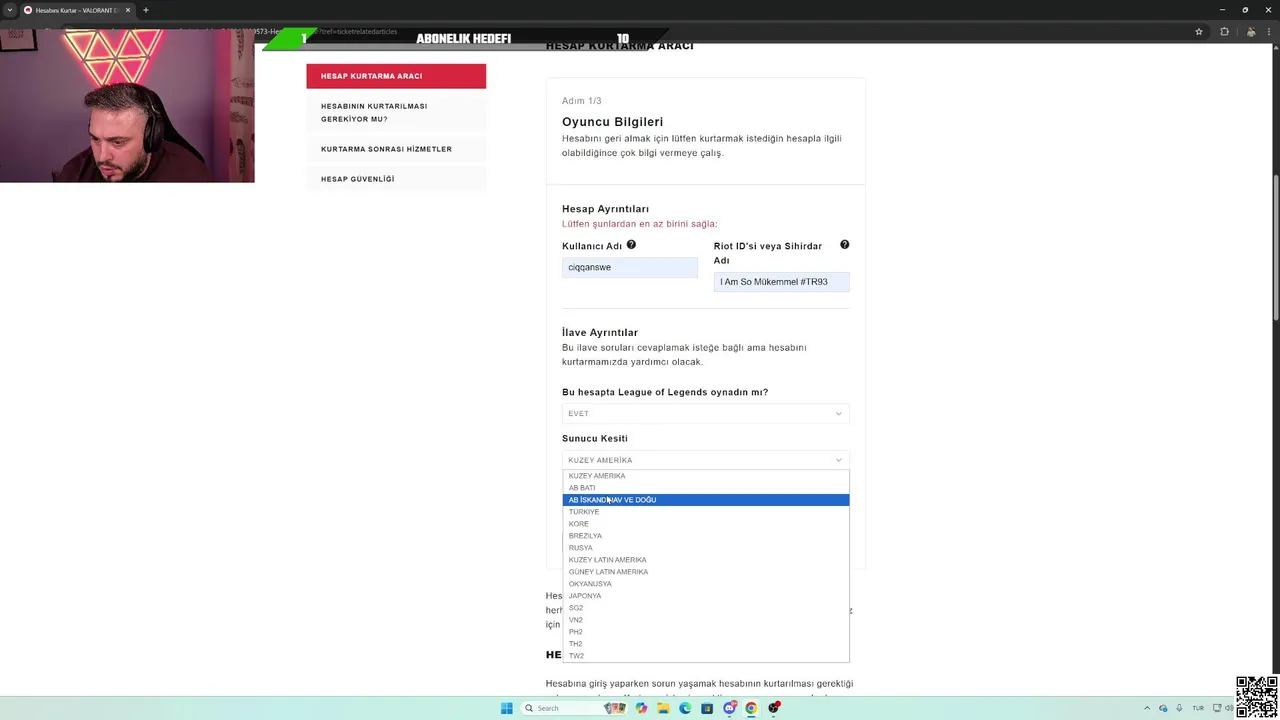
Task: Select 'KUZEY LATİN AMERİKA' option
Action: [x=705, y=560]
